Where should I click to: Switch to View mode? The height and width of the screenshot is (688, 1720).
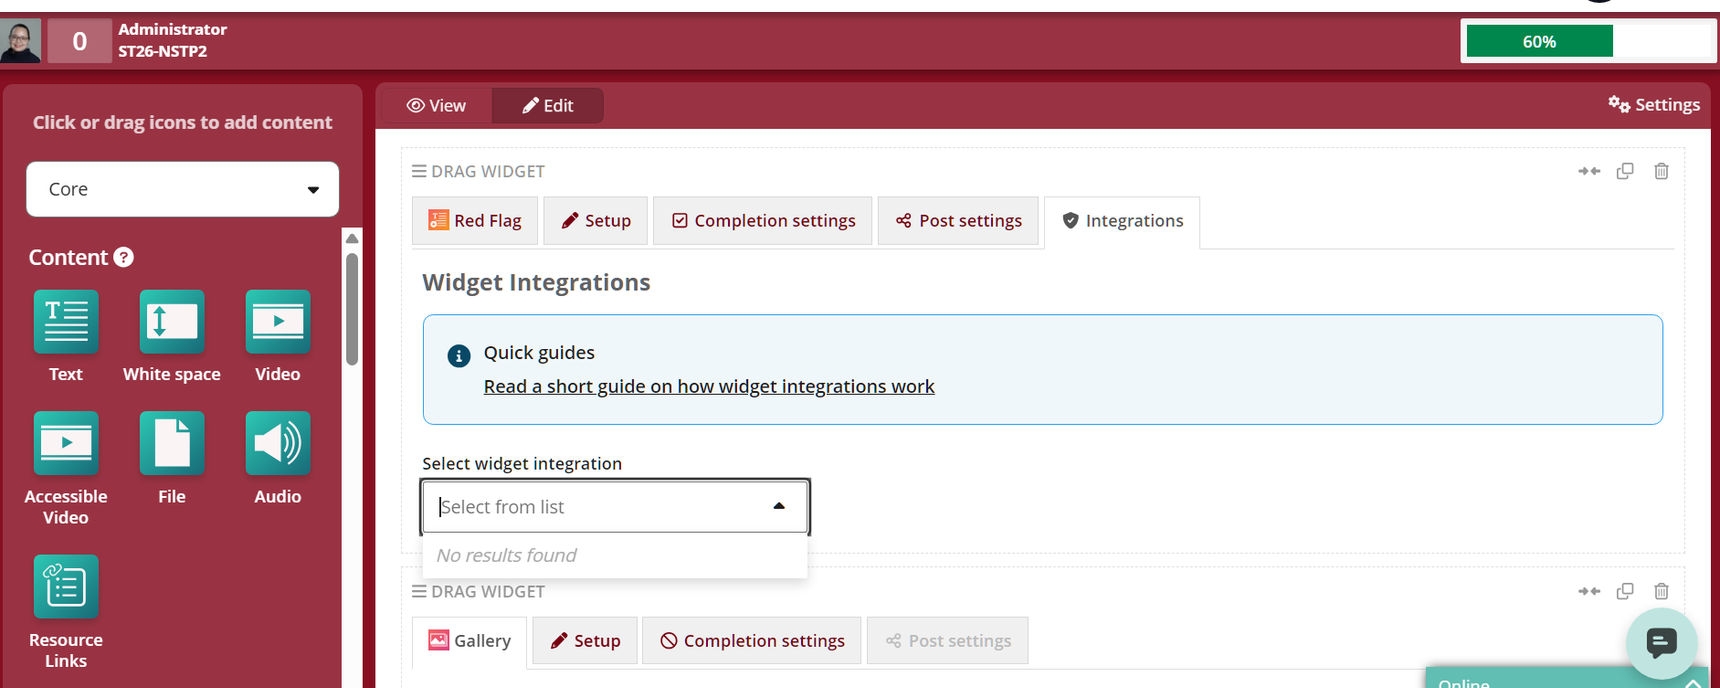tap(436, 105)
